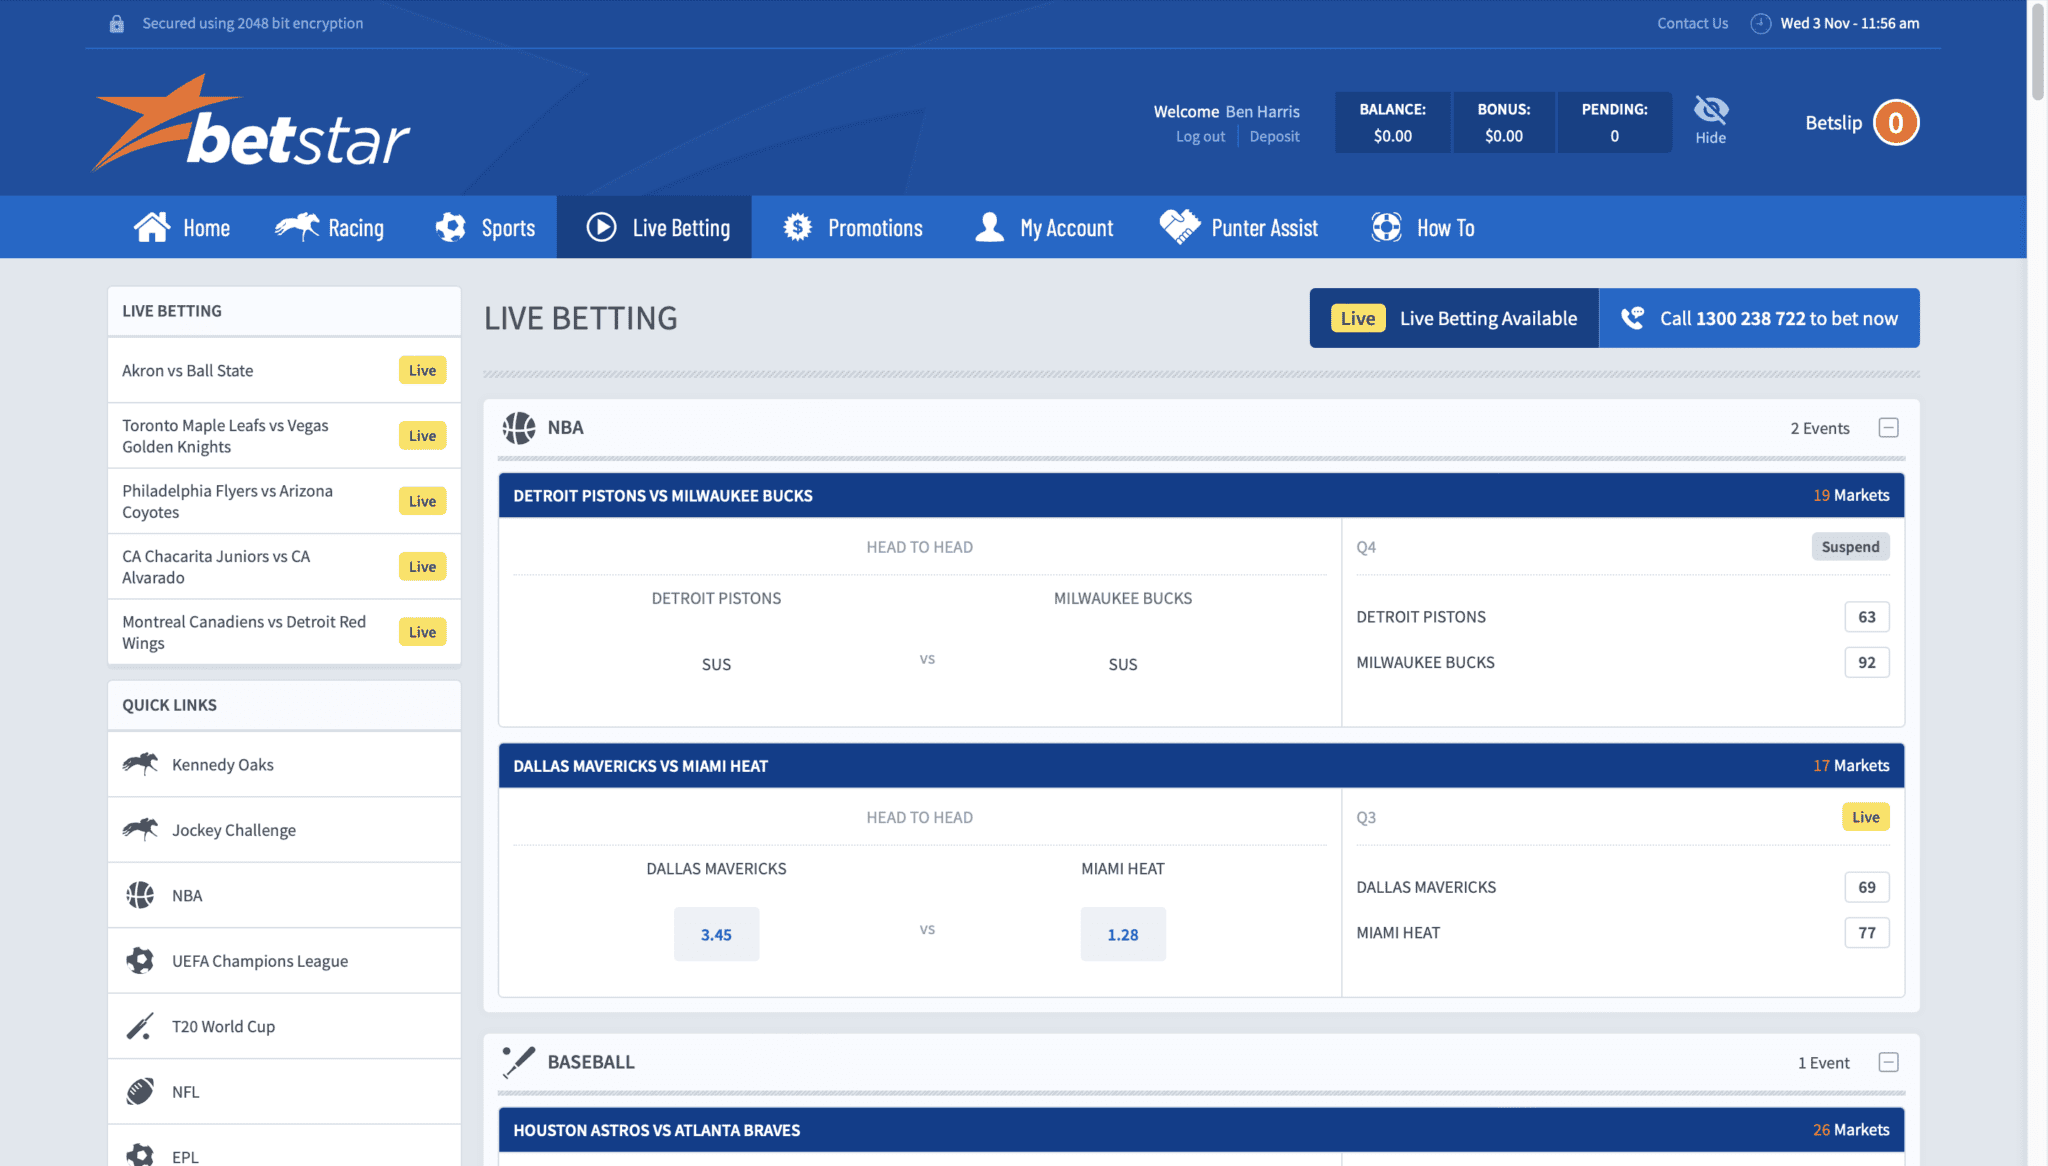The image size is (2048, 1166).
Task: Open the My Account menu tab
Action: [1044, 227]
